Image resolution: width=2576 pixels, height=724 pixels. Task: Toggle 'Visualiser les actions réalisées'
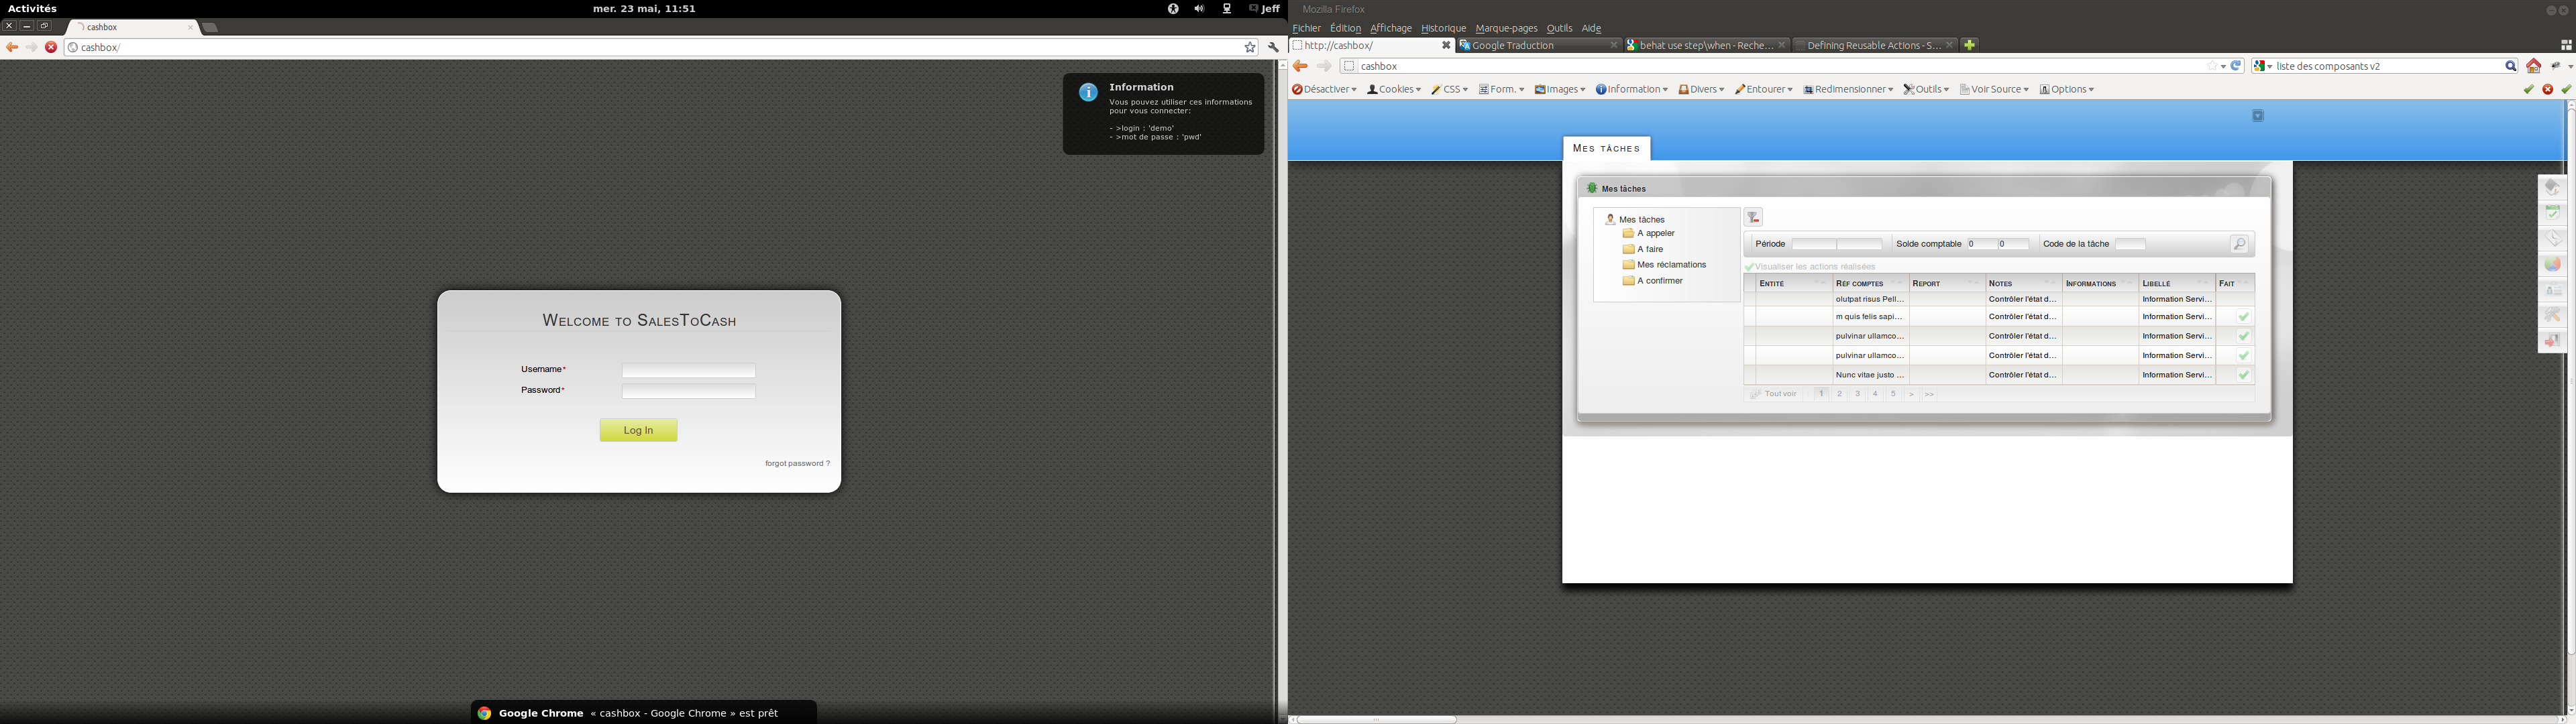pyautogui.click(x=1810, y=267)
